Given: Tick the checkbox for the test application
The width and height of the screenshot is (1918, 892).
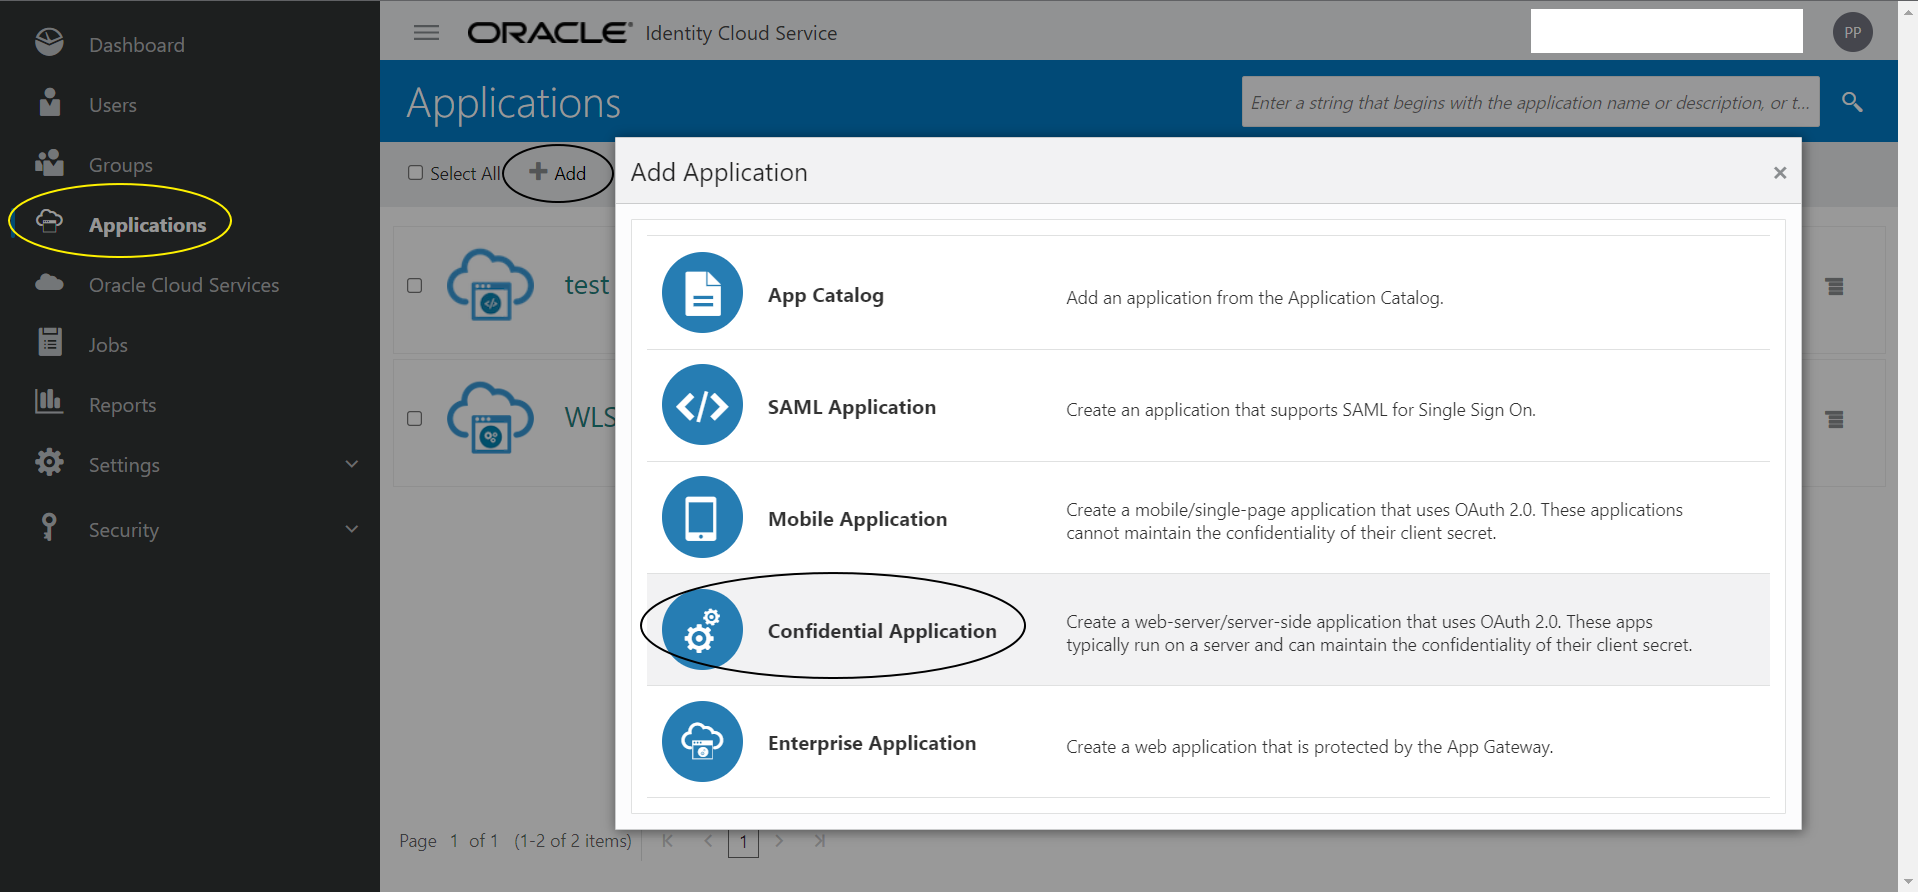Looking at the screenshot, I should (415, 286).
